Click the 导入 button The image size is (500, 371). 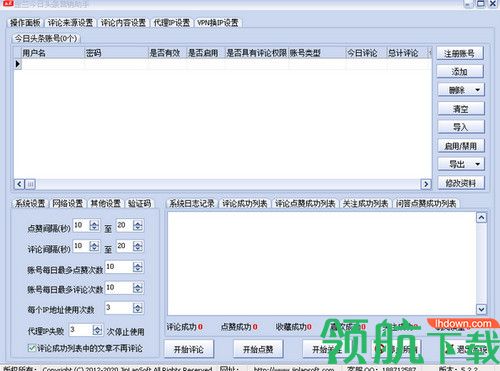tap(461, 127)
